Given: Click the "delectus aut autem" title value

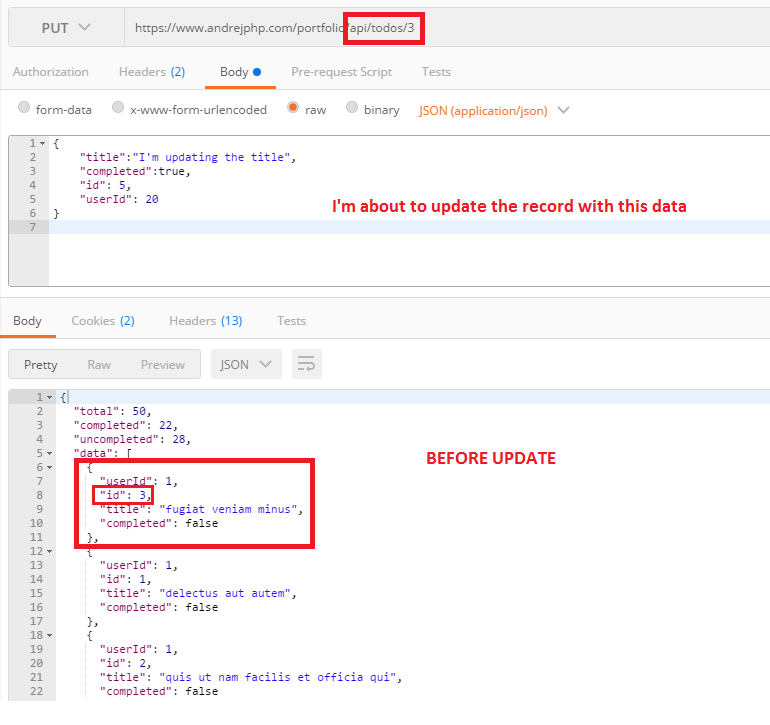Looking at the screenshot, I should [x=225, y=593].
